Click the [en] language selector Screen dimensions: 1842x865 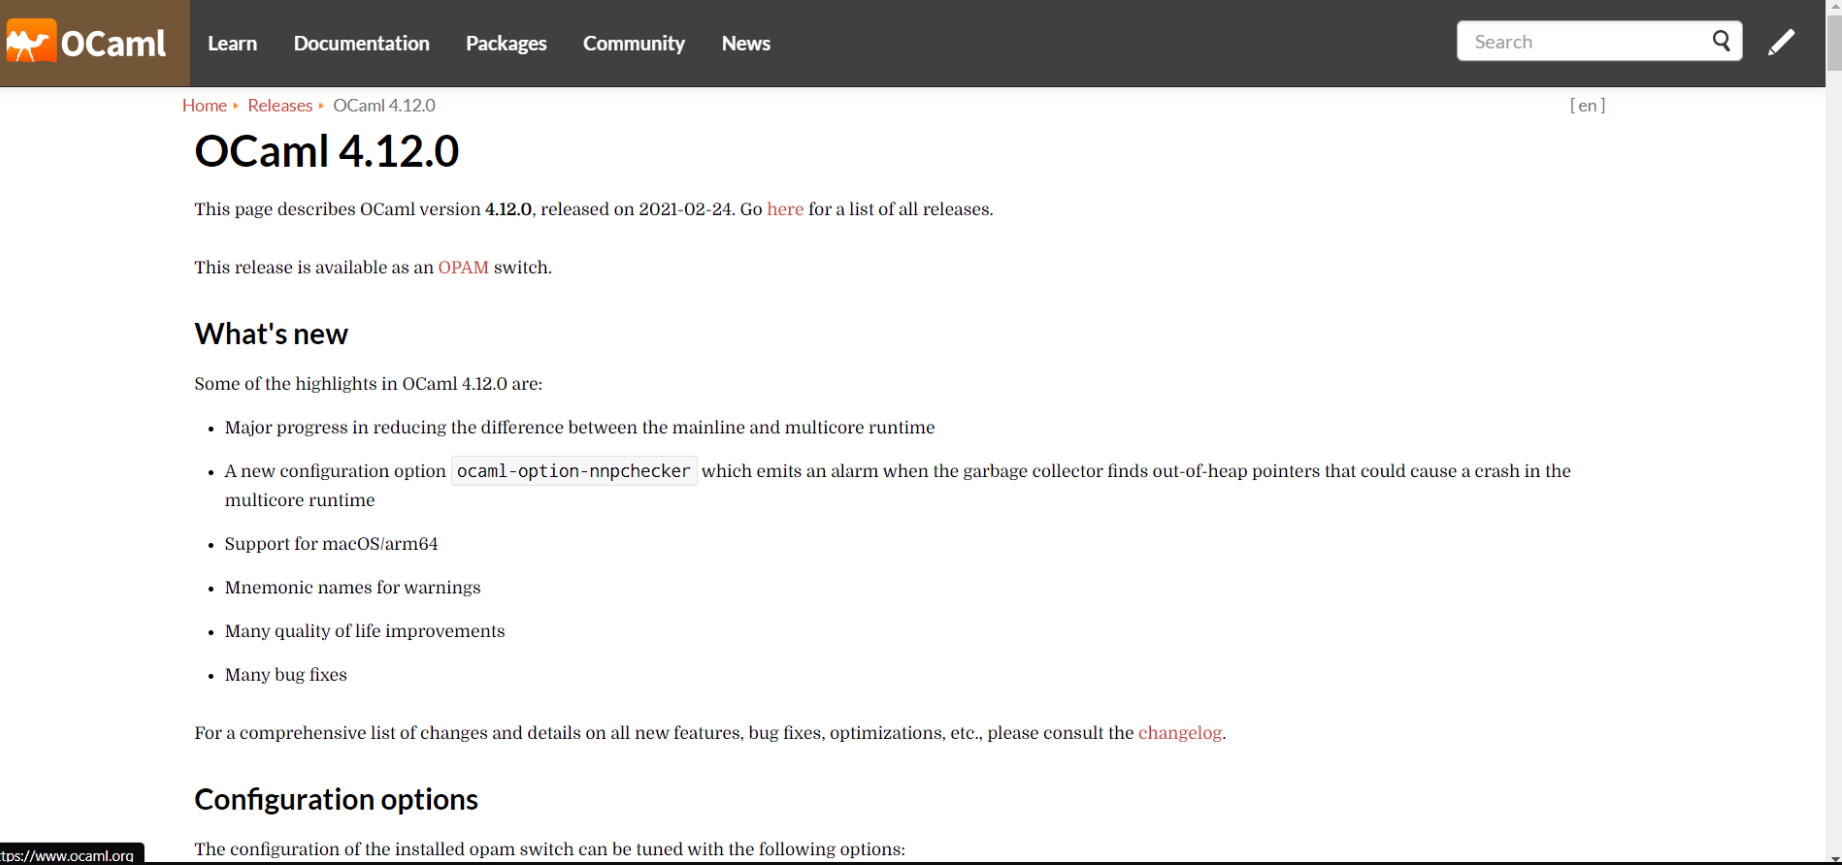tap(1587, 105)
